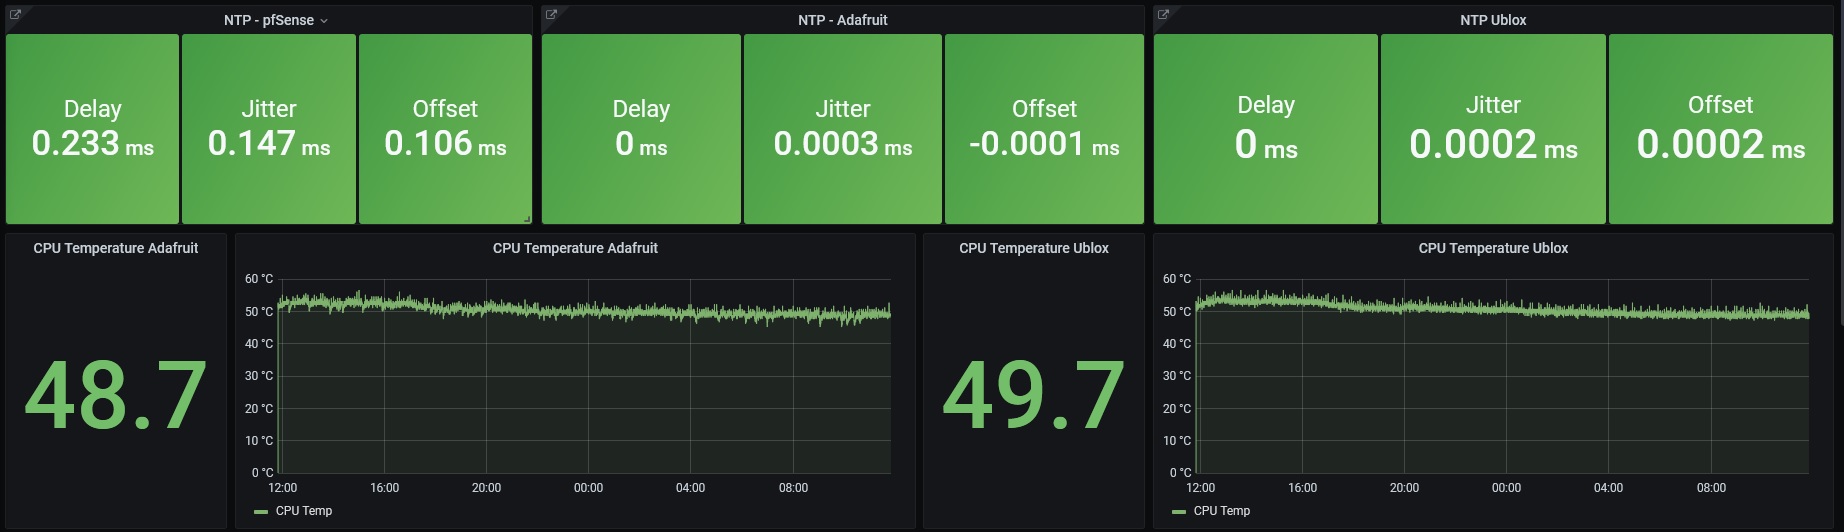
Task: Select the pfSense Jitter 0.147 ms tile
Action: [x=269, y=129]
